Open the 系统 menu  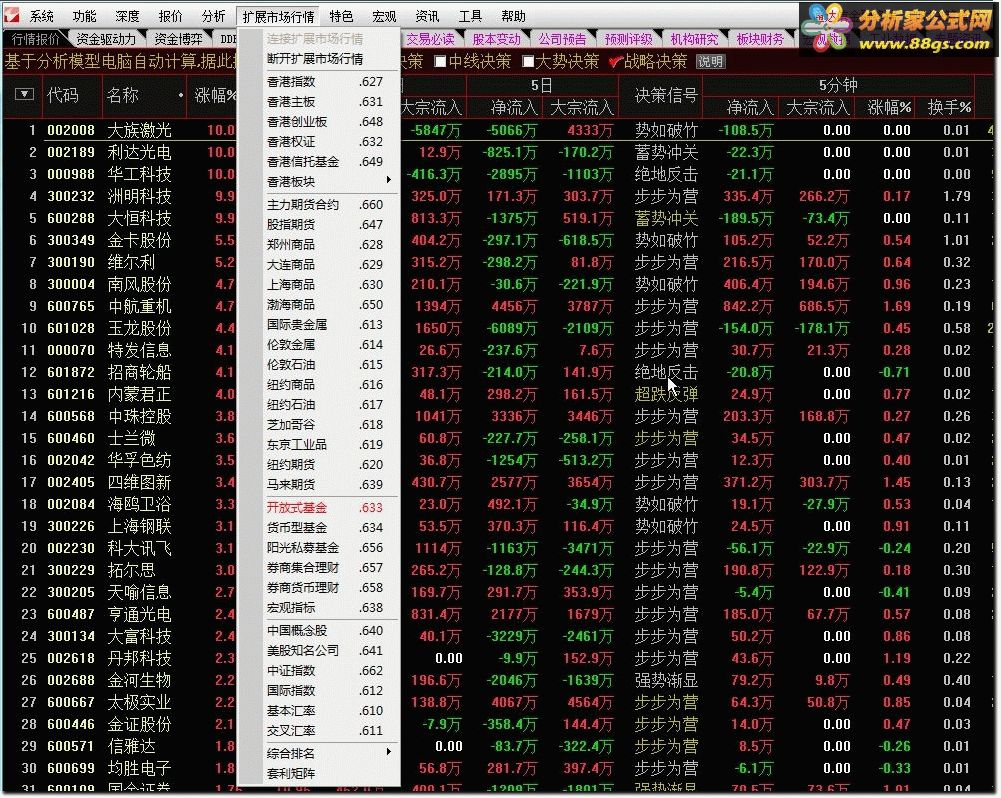[x=42, y=16]
